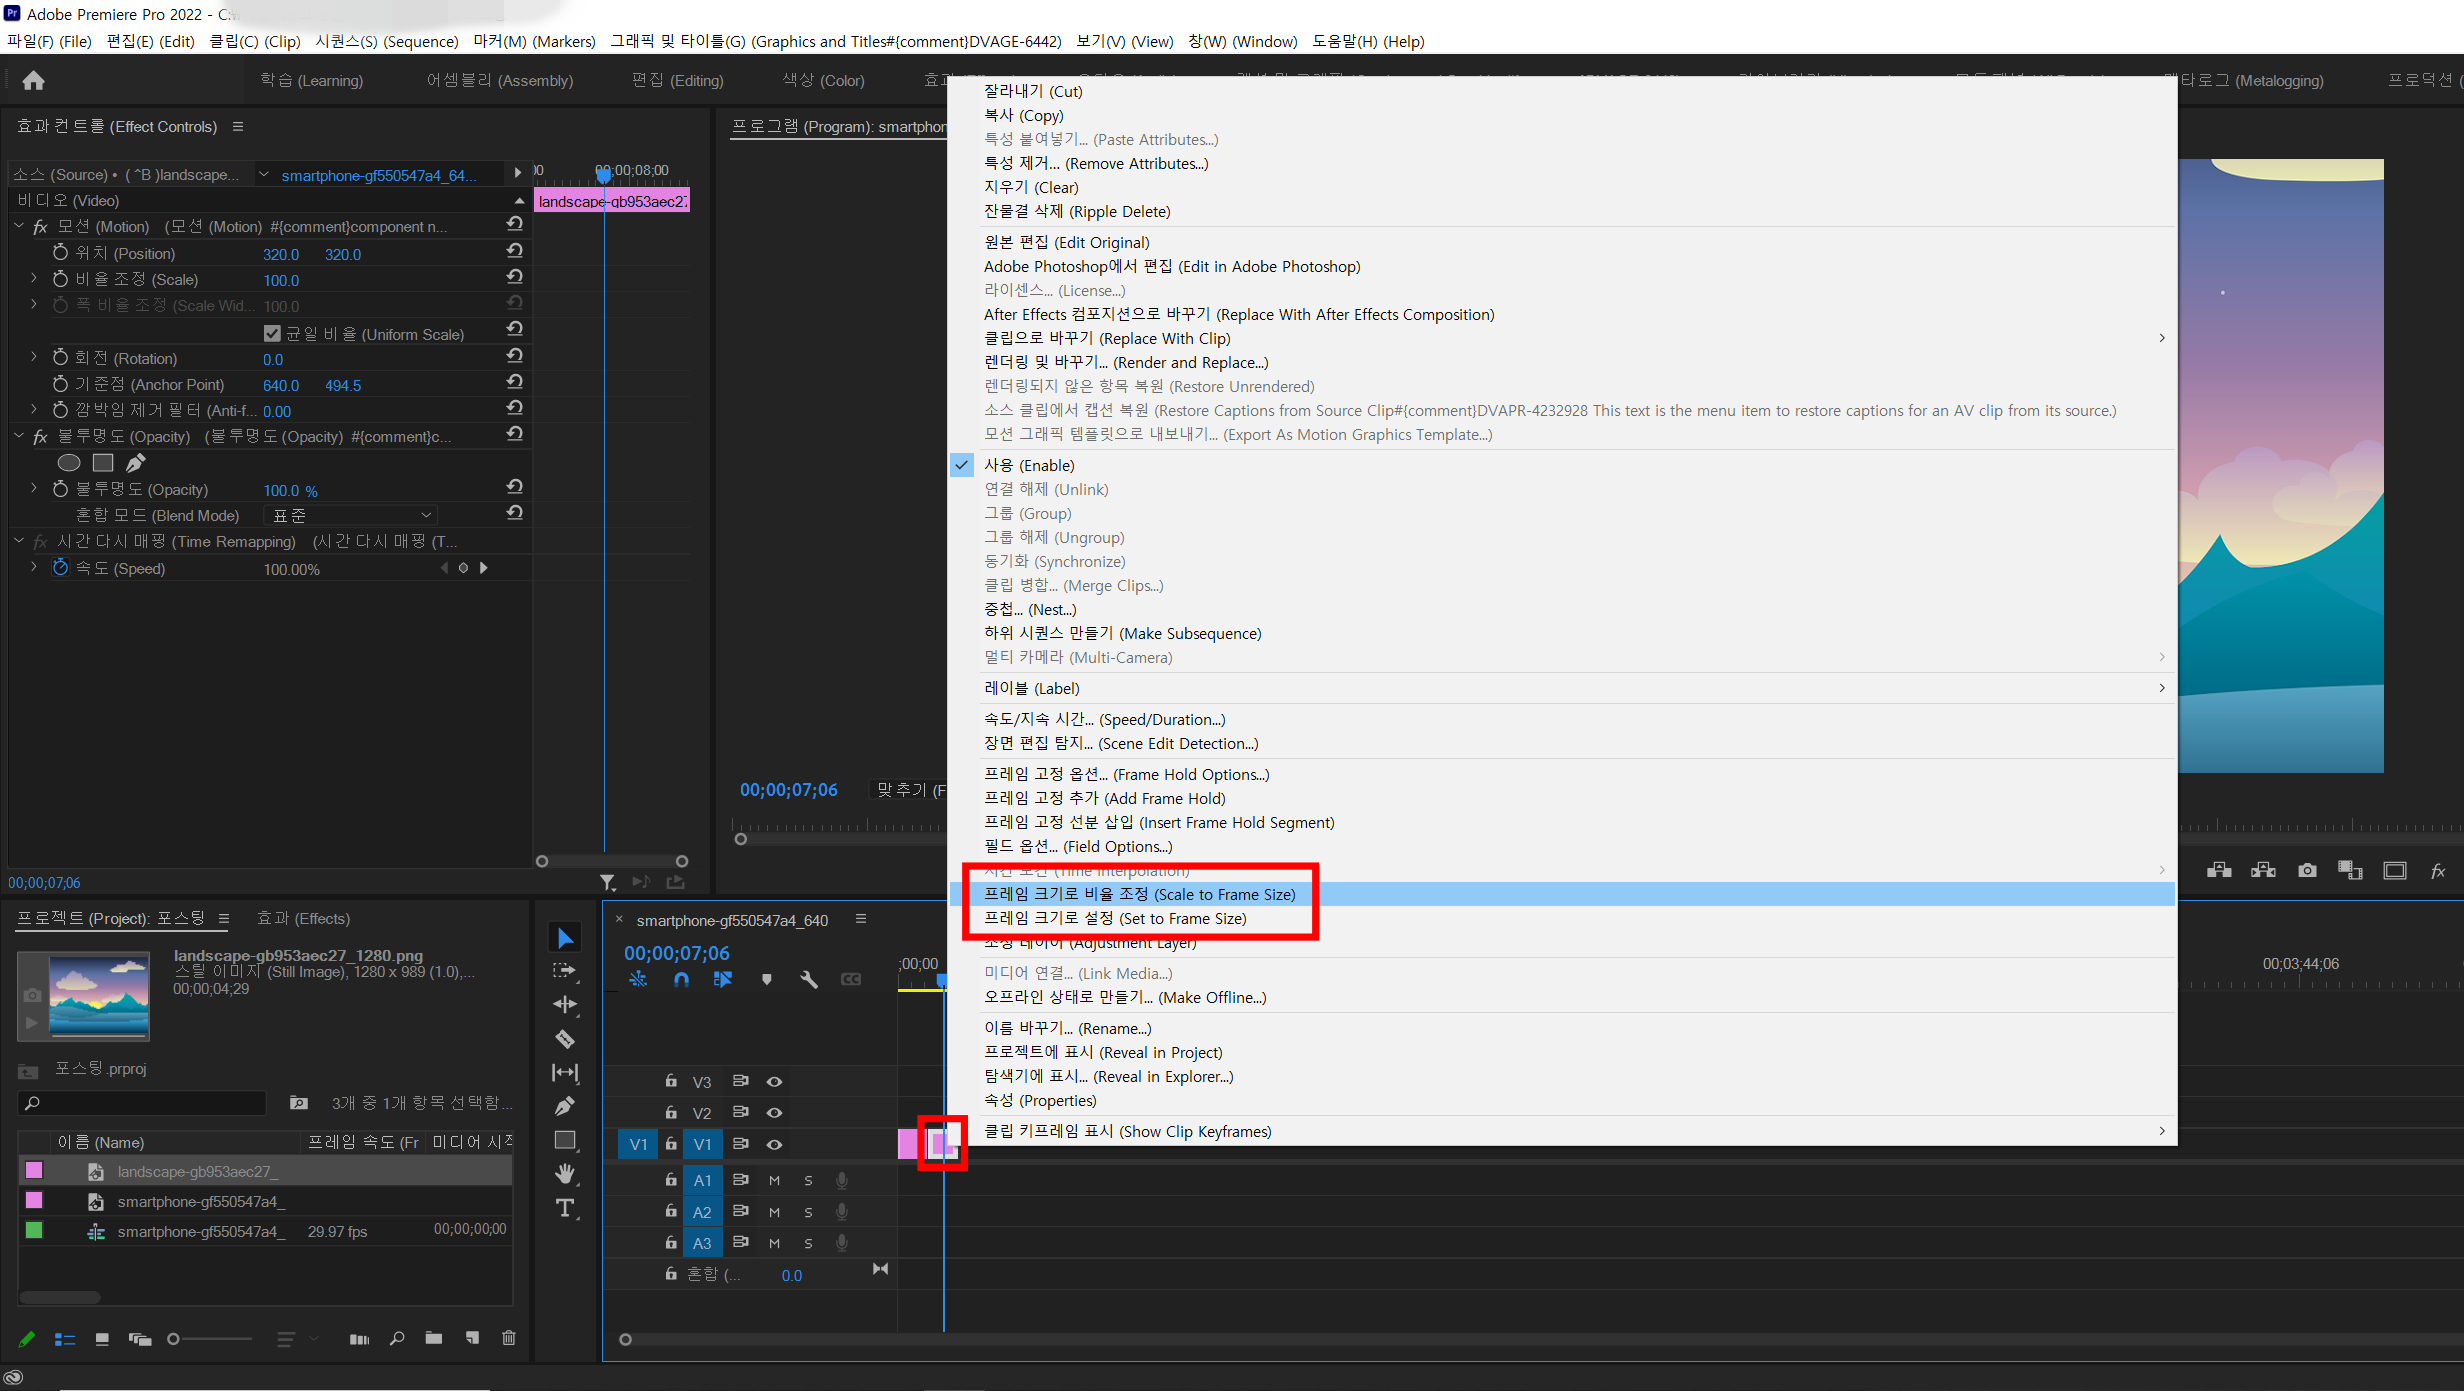This screenshot has width=2464, height=1391.
Task: Mute the A1 audio track
Action: [774, 1181]
